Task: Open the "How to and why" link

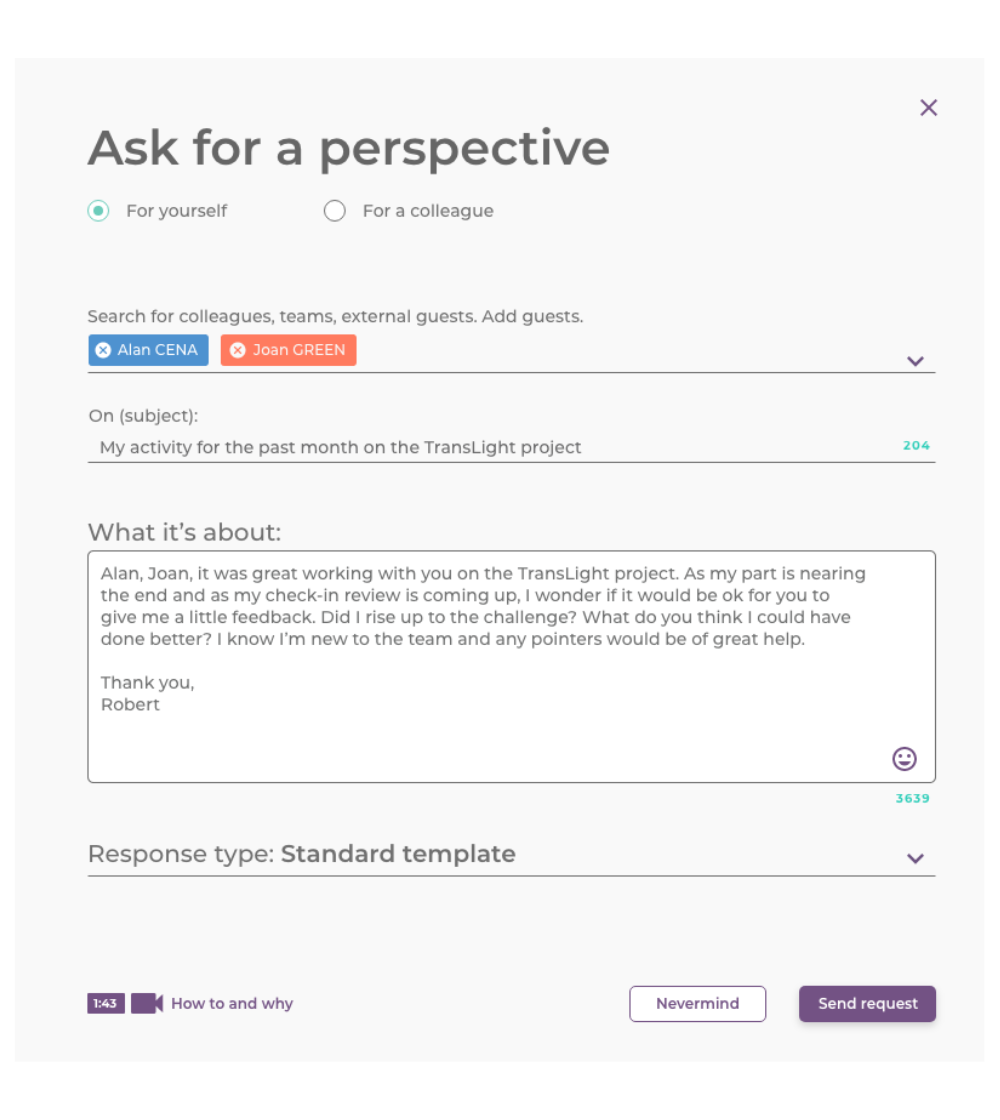Action: pos(231,1003)
